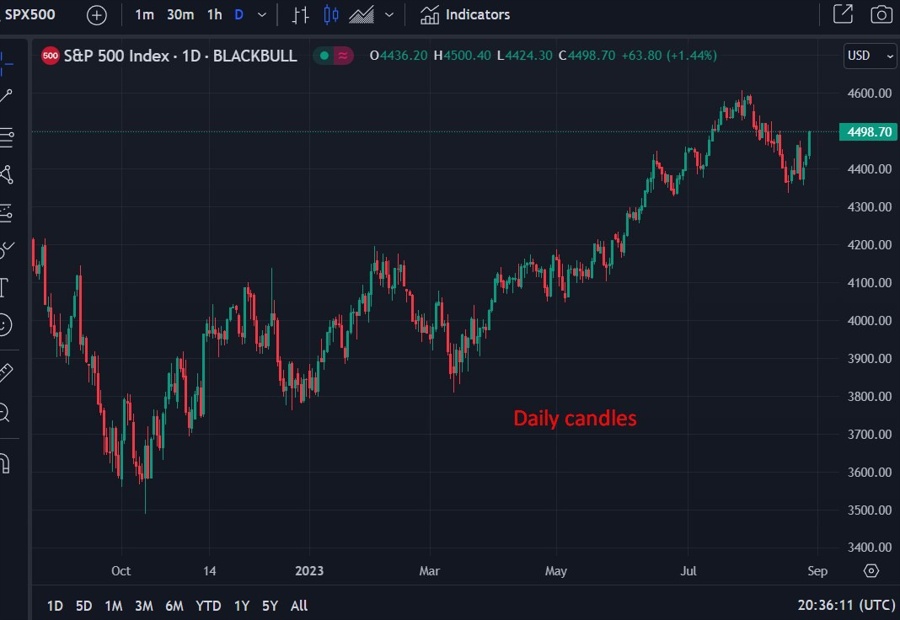The width and height of the screenshot is (900, 620).
Task: Set date range to All
Action: click(x=299, y=606)
